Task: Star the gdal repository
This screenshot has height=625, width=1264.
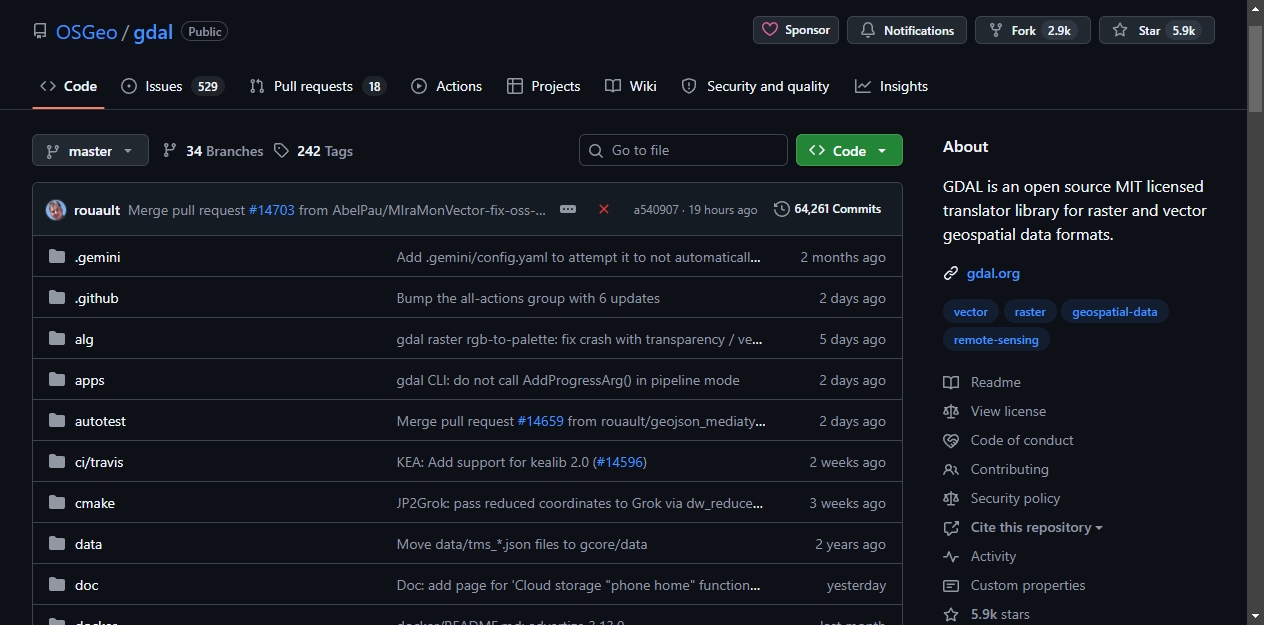Action: point(1157,30)
